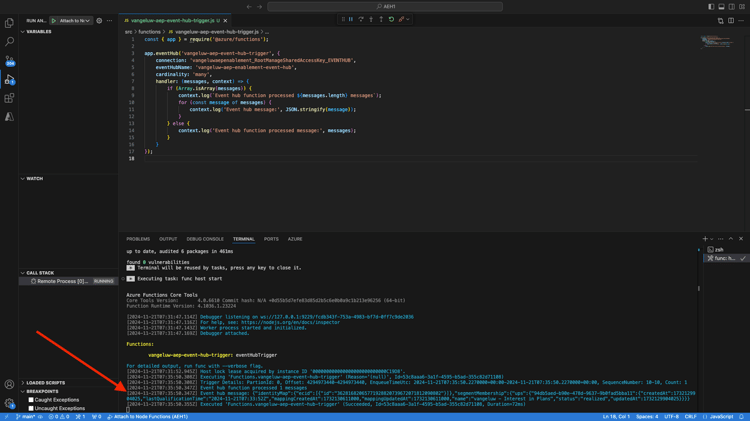This screenshot has width=750, height=421.
Task: Open the Extensions view
Action: (10, 98)
